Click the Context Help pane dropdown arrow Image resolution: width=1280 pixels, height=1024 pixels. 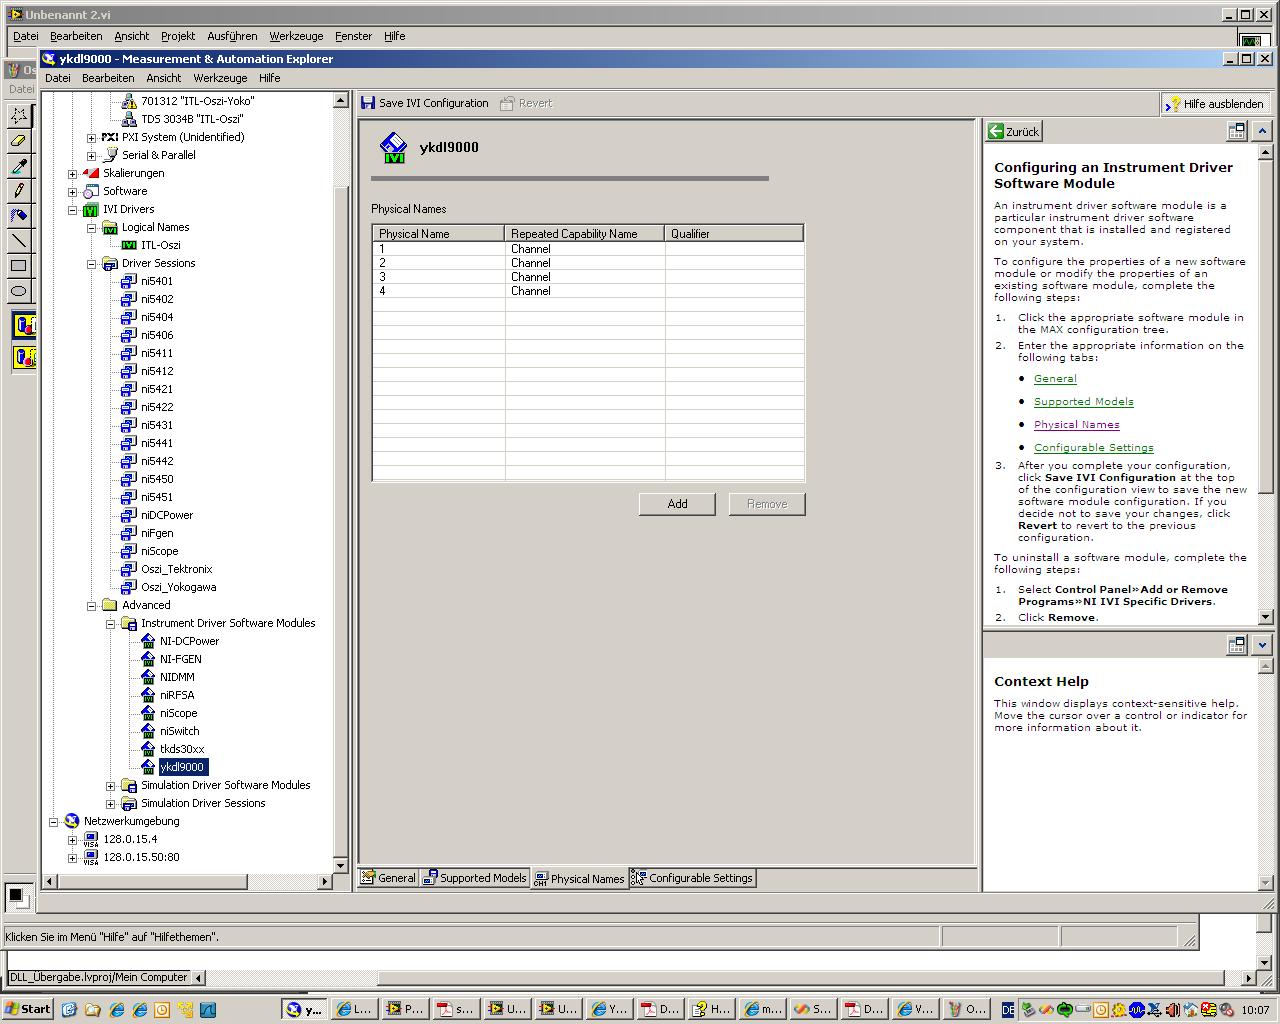pos(1262,645)
